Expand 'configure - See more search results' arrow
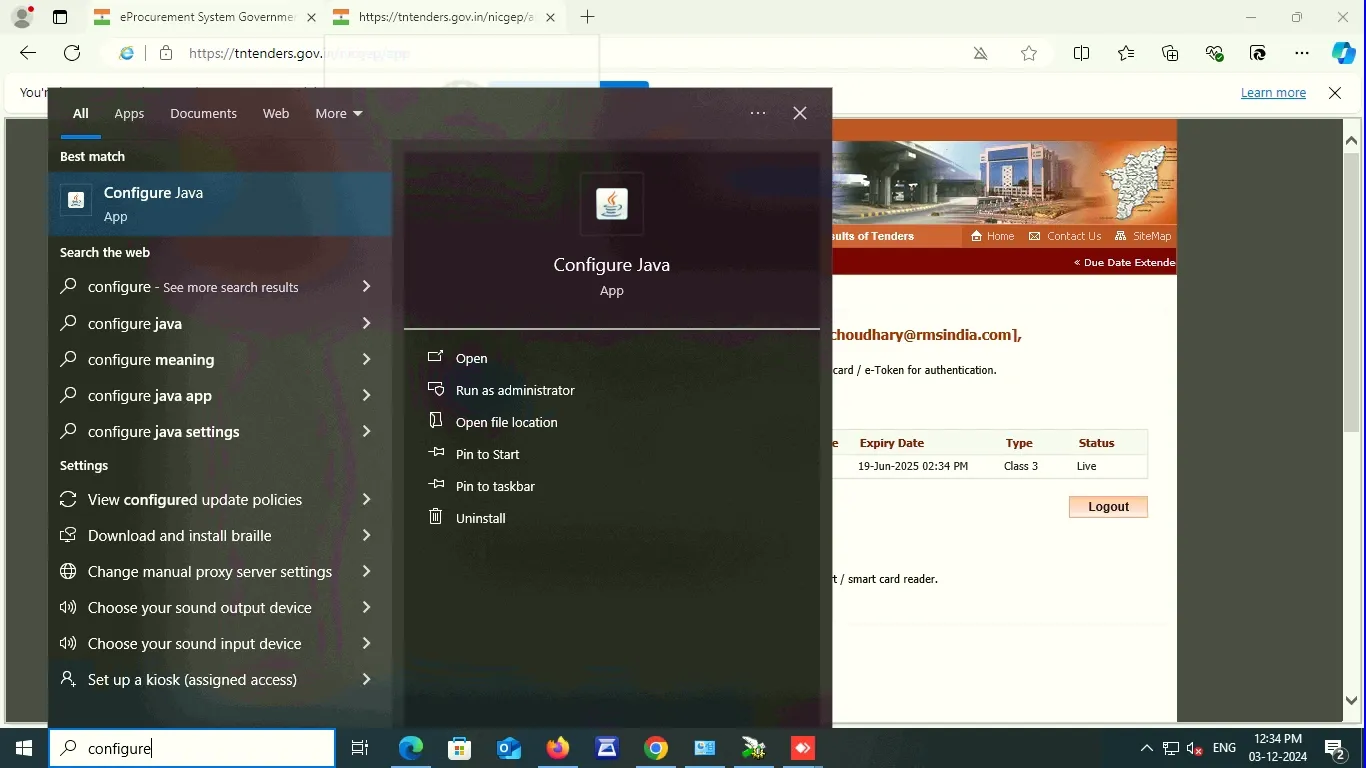Viewport: 1366px width, 768px height. tap(366, 287)
